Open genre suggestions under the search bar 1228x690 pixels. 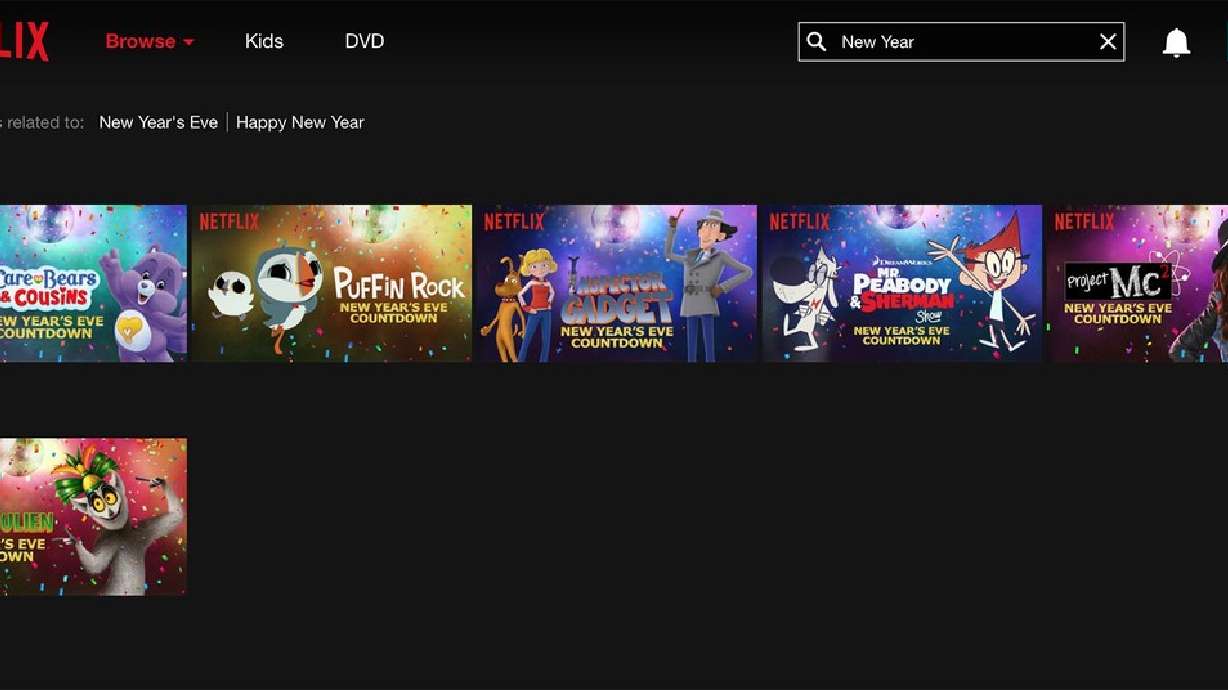158,122
